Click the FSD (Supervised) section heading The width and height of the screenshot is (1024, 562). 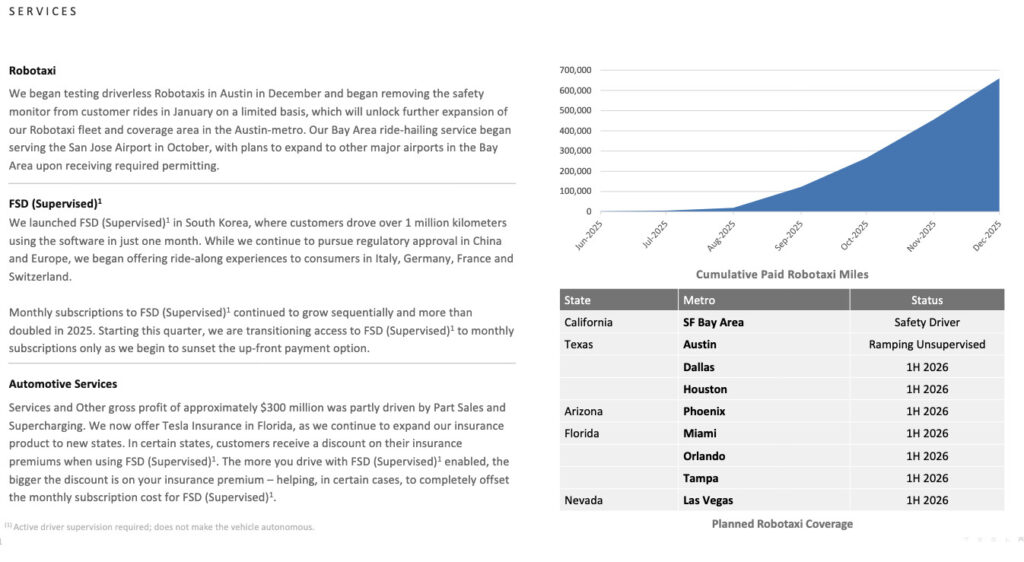click(55, 202)
